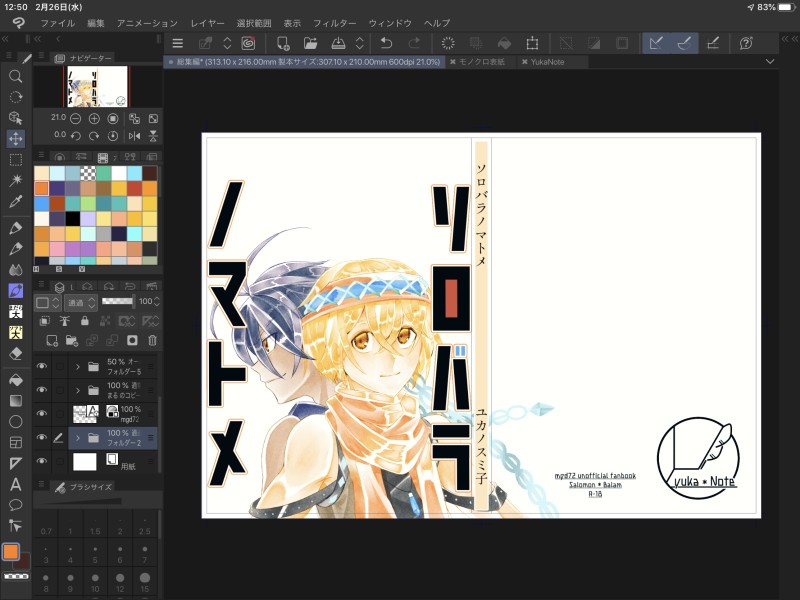
Task: Open the ナビゲーター palette tab
Action: [84, 58]
